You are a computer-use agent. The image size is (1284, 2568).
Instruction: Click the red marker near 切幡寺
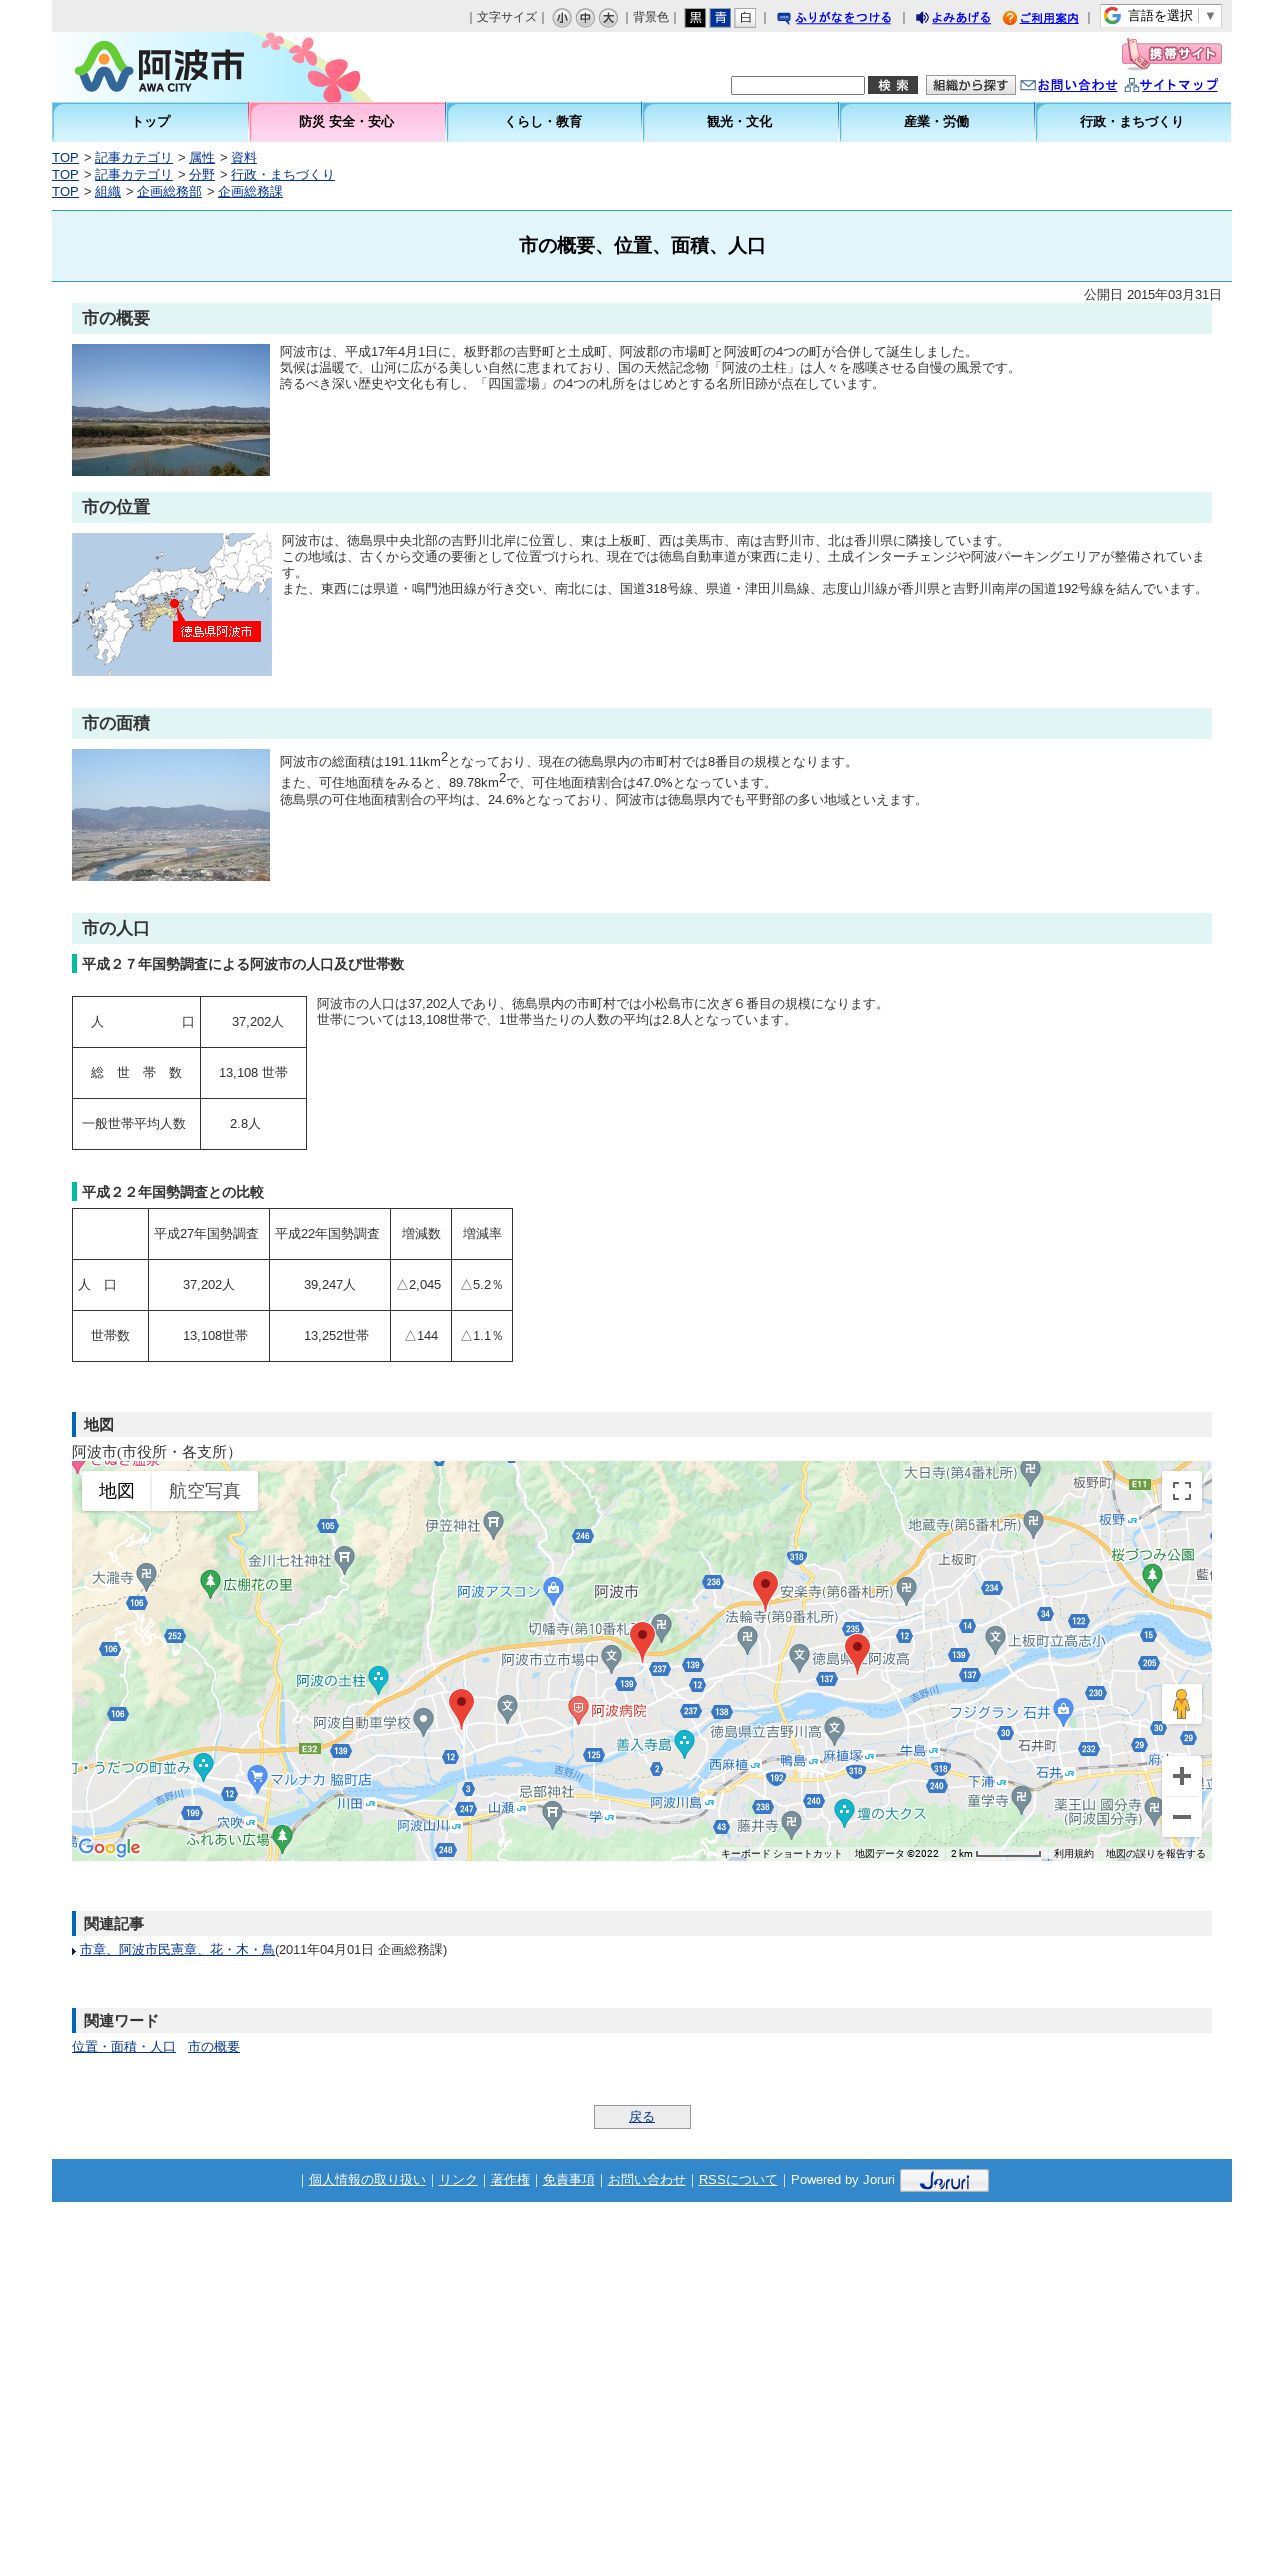click(642, 1641)
